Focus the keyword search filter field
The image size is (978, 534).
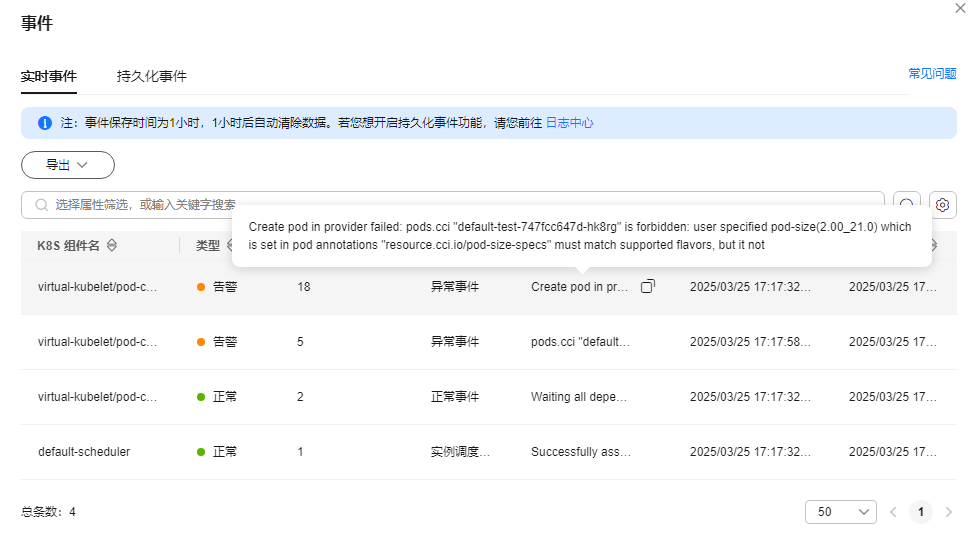[452, 205]
